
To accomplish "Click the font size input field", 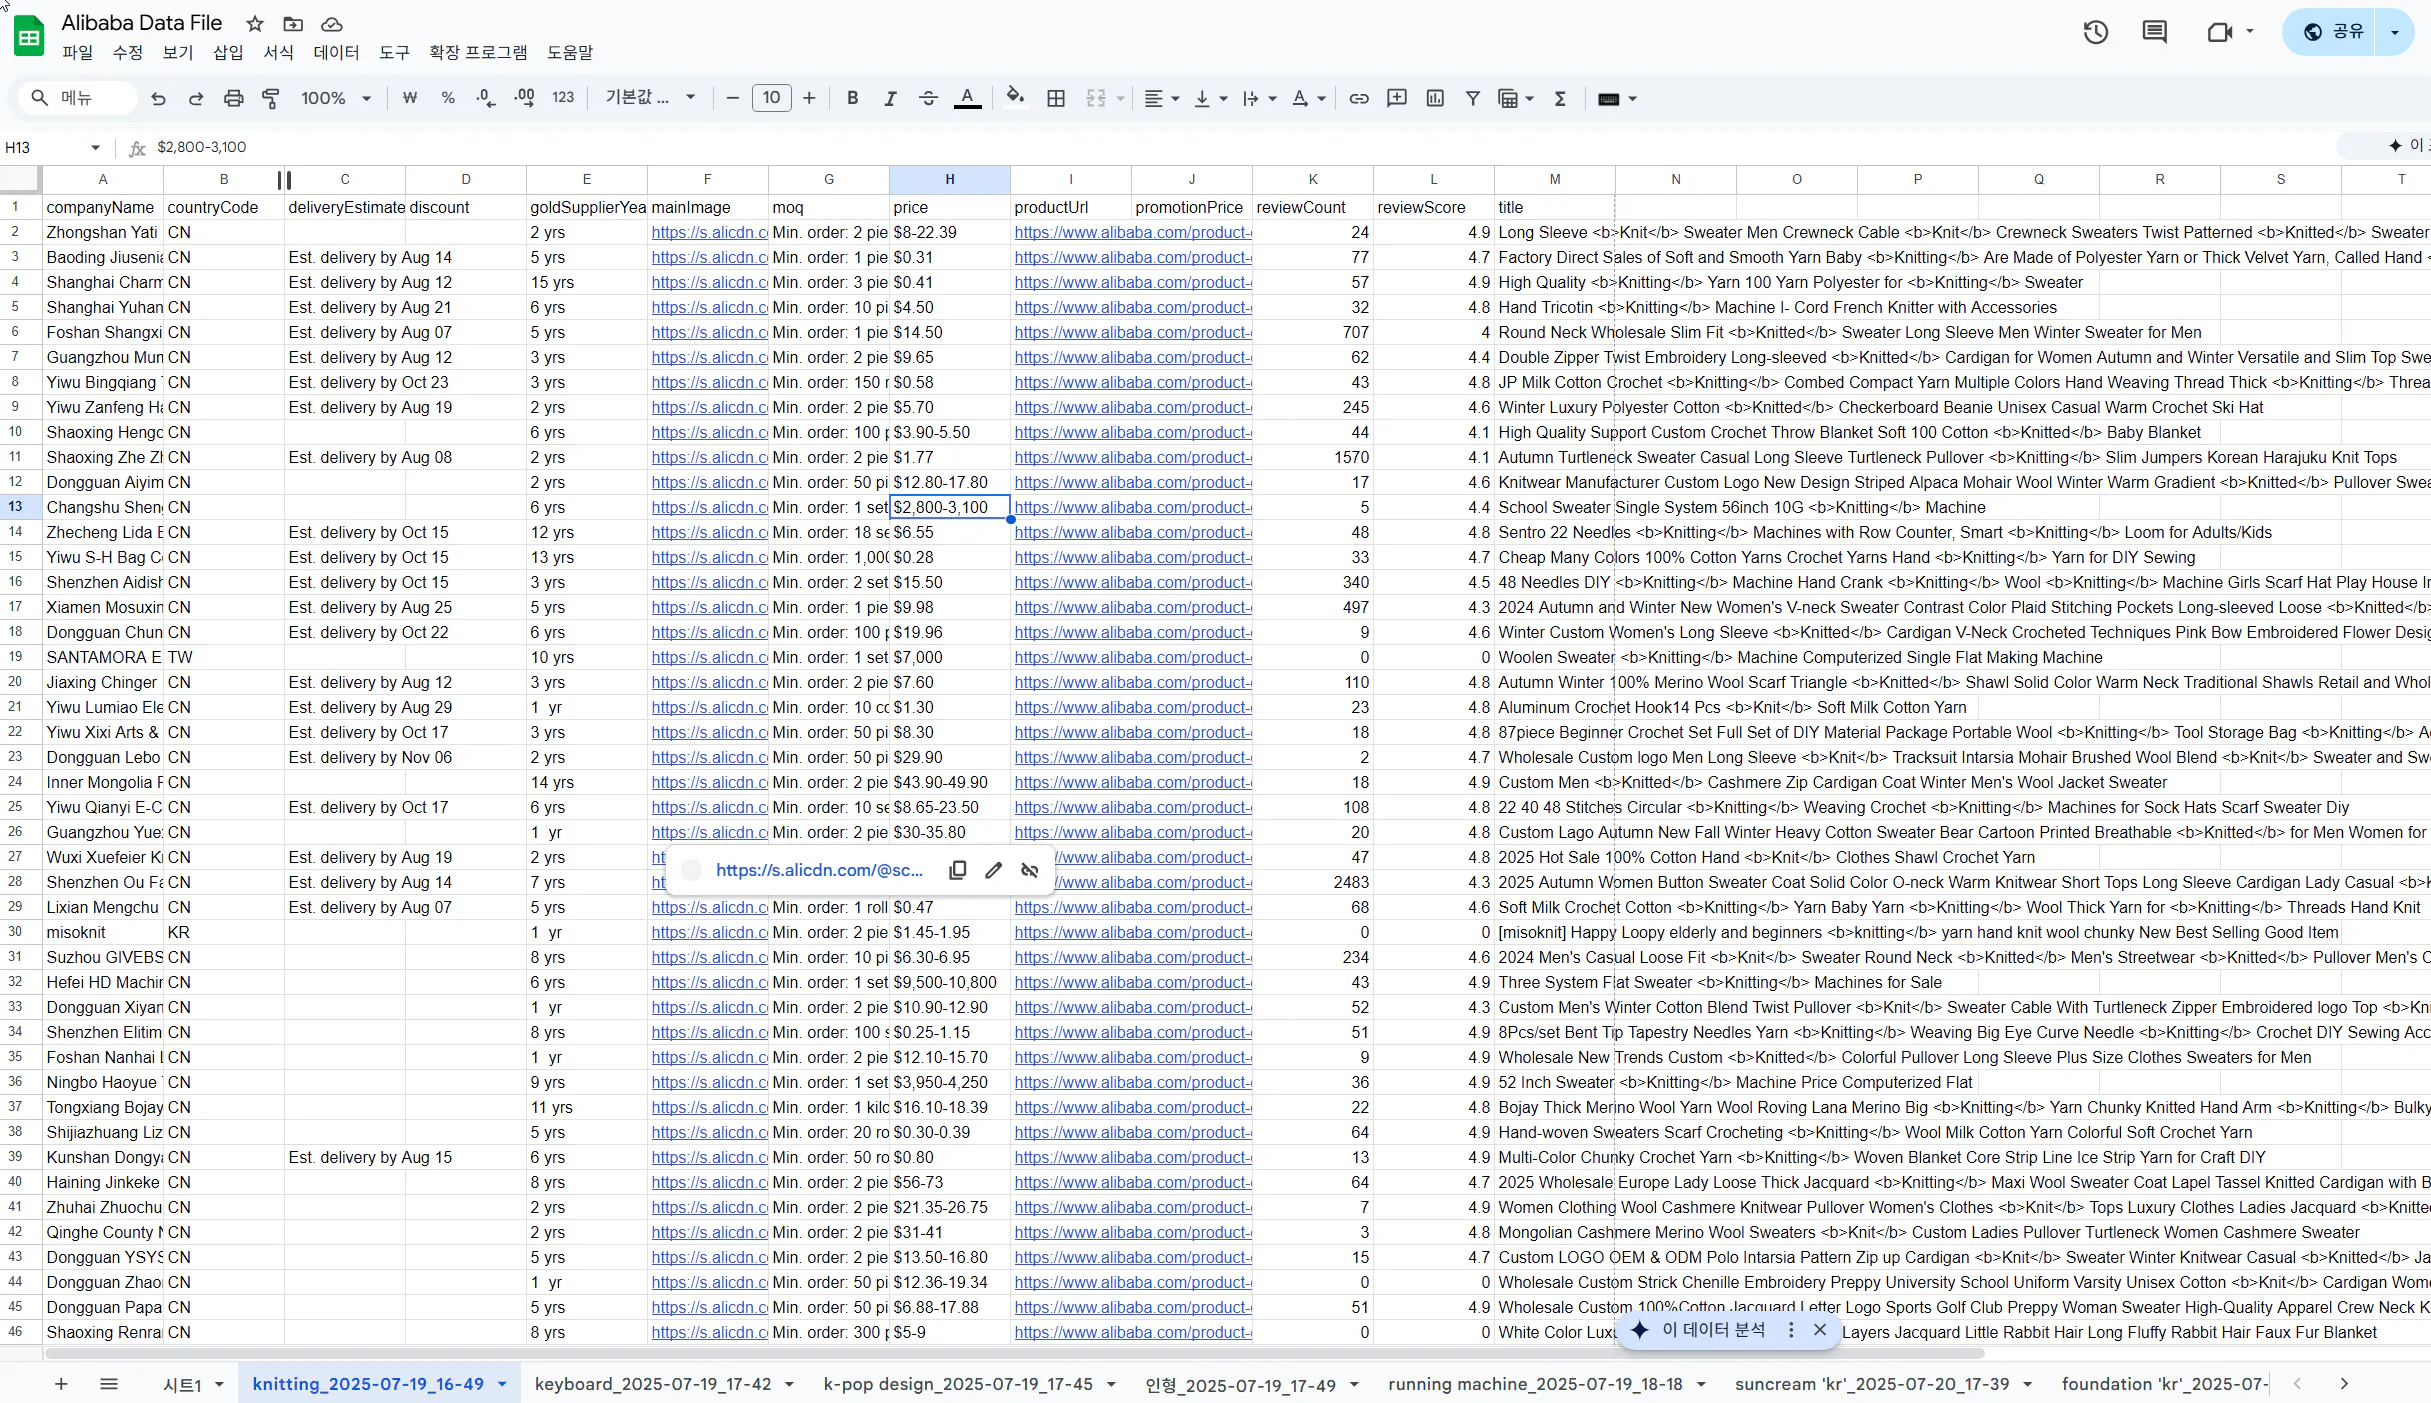I will pos(771,98).
